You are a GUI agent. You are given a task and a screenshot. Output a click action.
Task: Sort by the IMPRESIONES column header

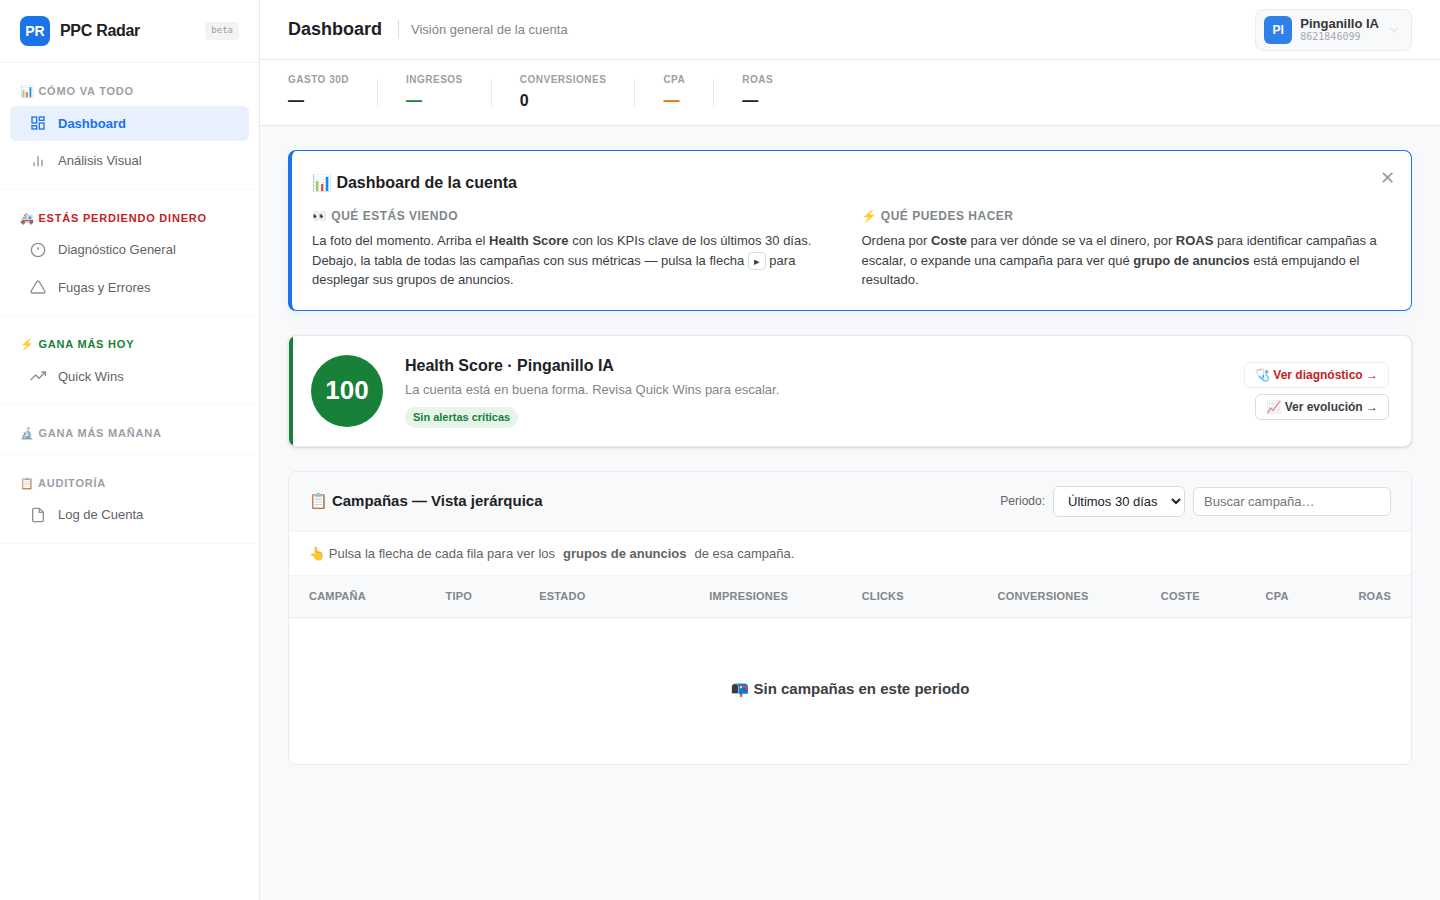(x=748, y=596)
